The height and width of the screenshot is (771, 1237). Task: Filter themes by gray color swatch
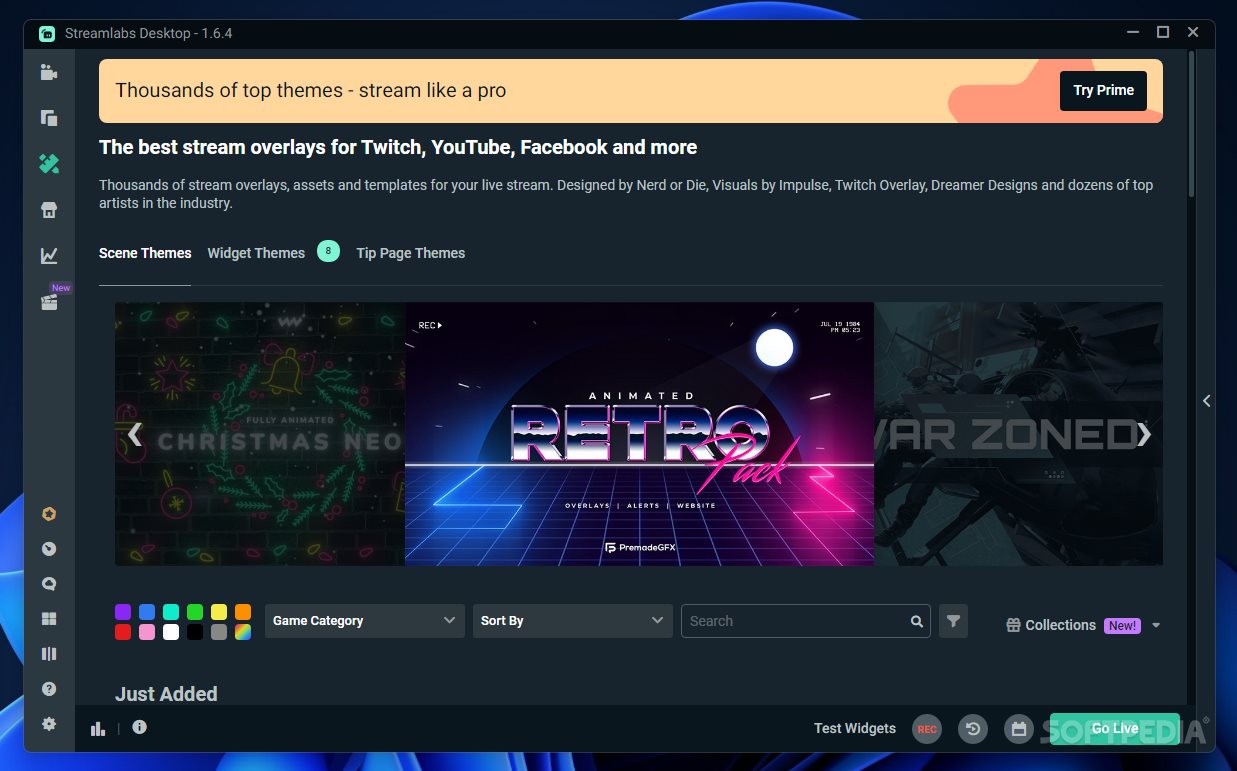pyautogui.click(x=219, y=632)
